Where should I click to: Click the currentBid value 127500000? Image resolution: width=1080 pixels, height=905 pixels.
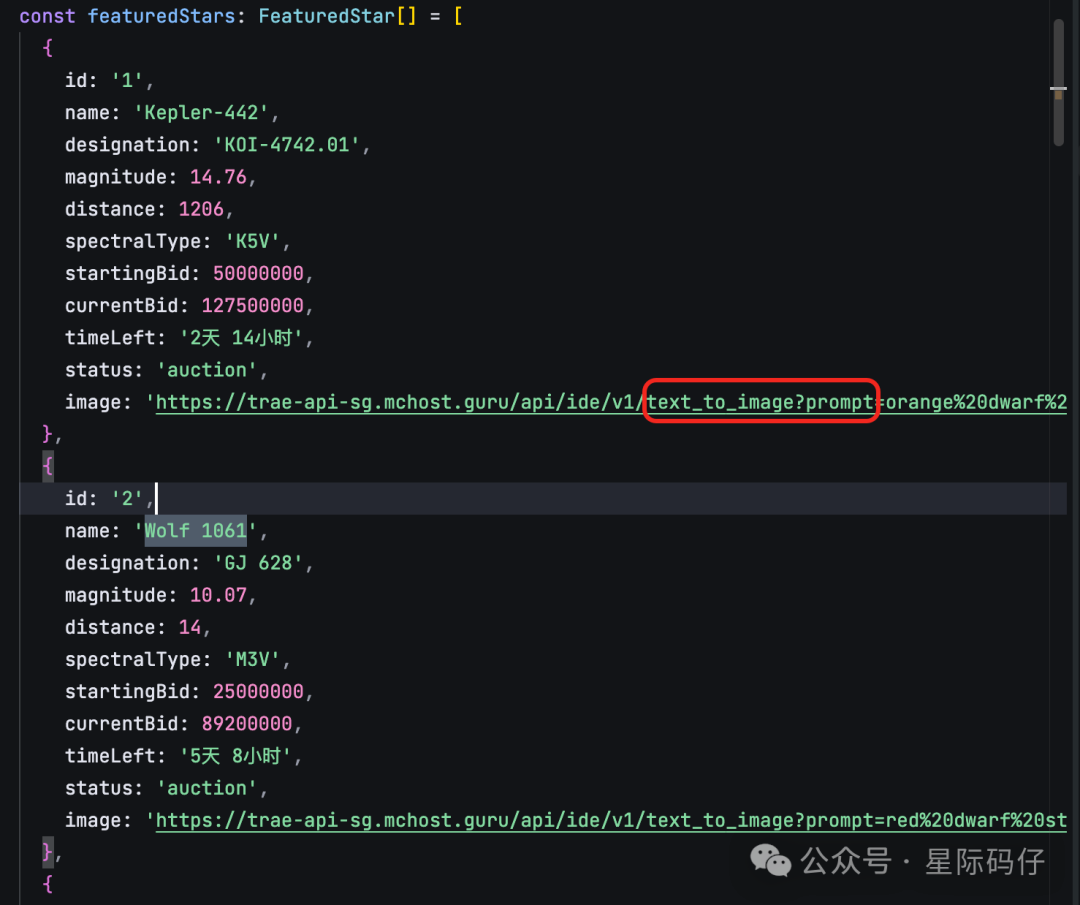tap(250, 305)
